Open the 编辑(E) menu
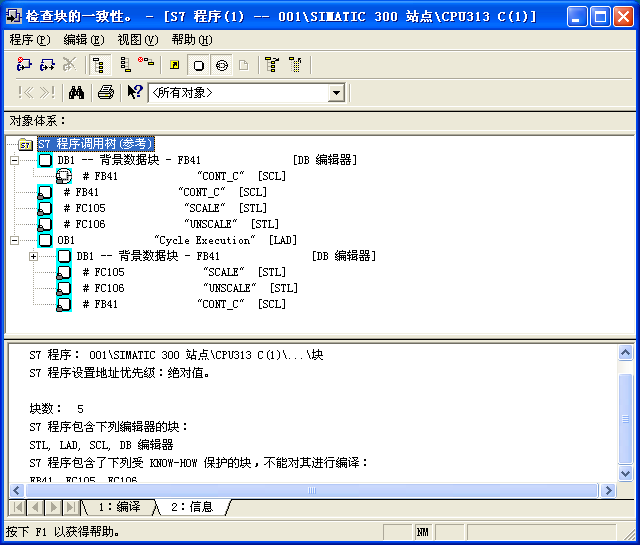 [x=84, y=40]
